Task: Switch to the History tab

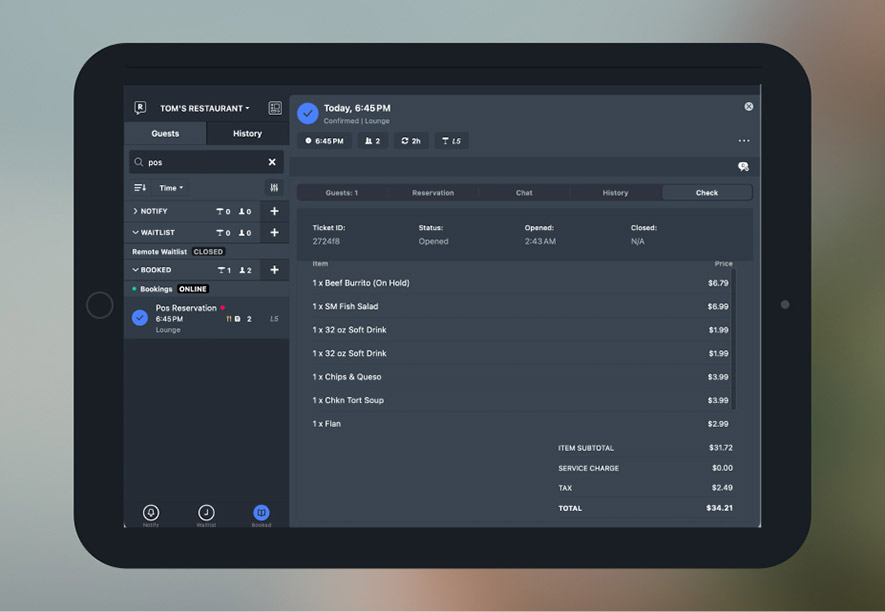Action: tap(247, 132)
